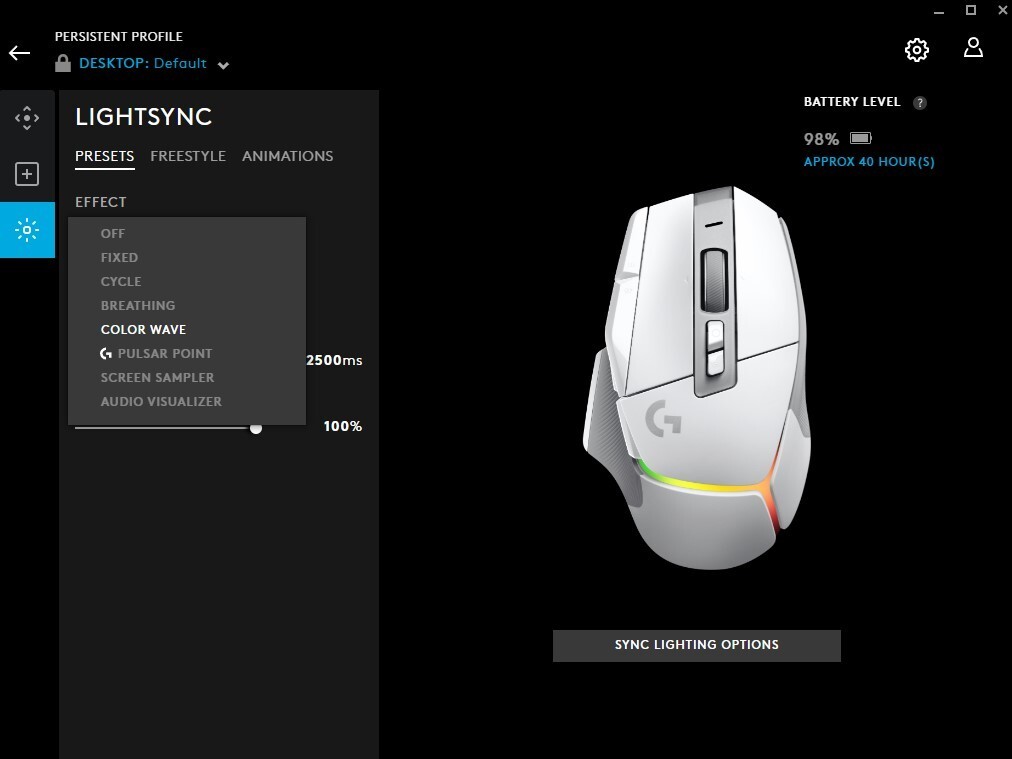This screenshot has height=759, width=1012.
Task: Open settings via the gear icon
Action: click(x=916, y=50)
